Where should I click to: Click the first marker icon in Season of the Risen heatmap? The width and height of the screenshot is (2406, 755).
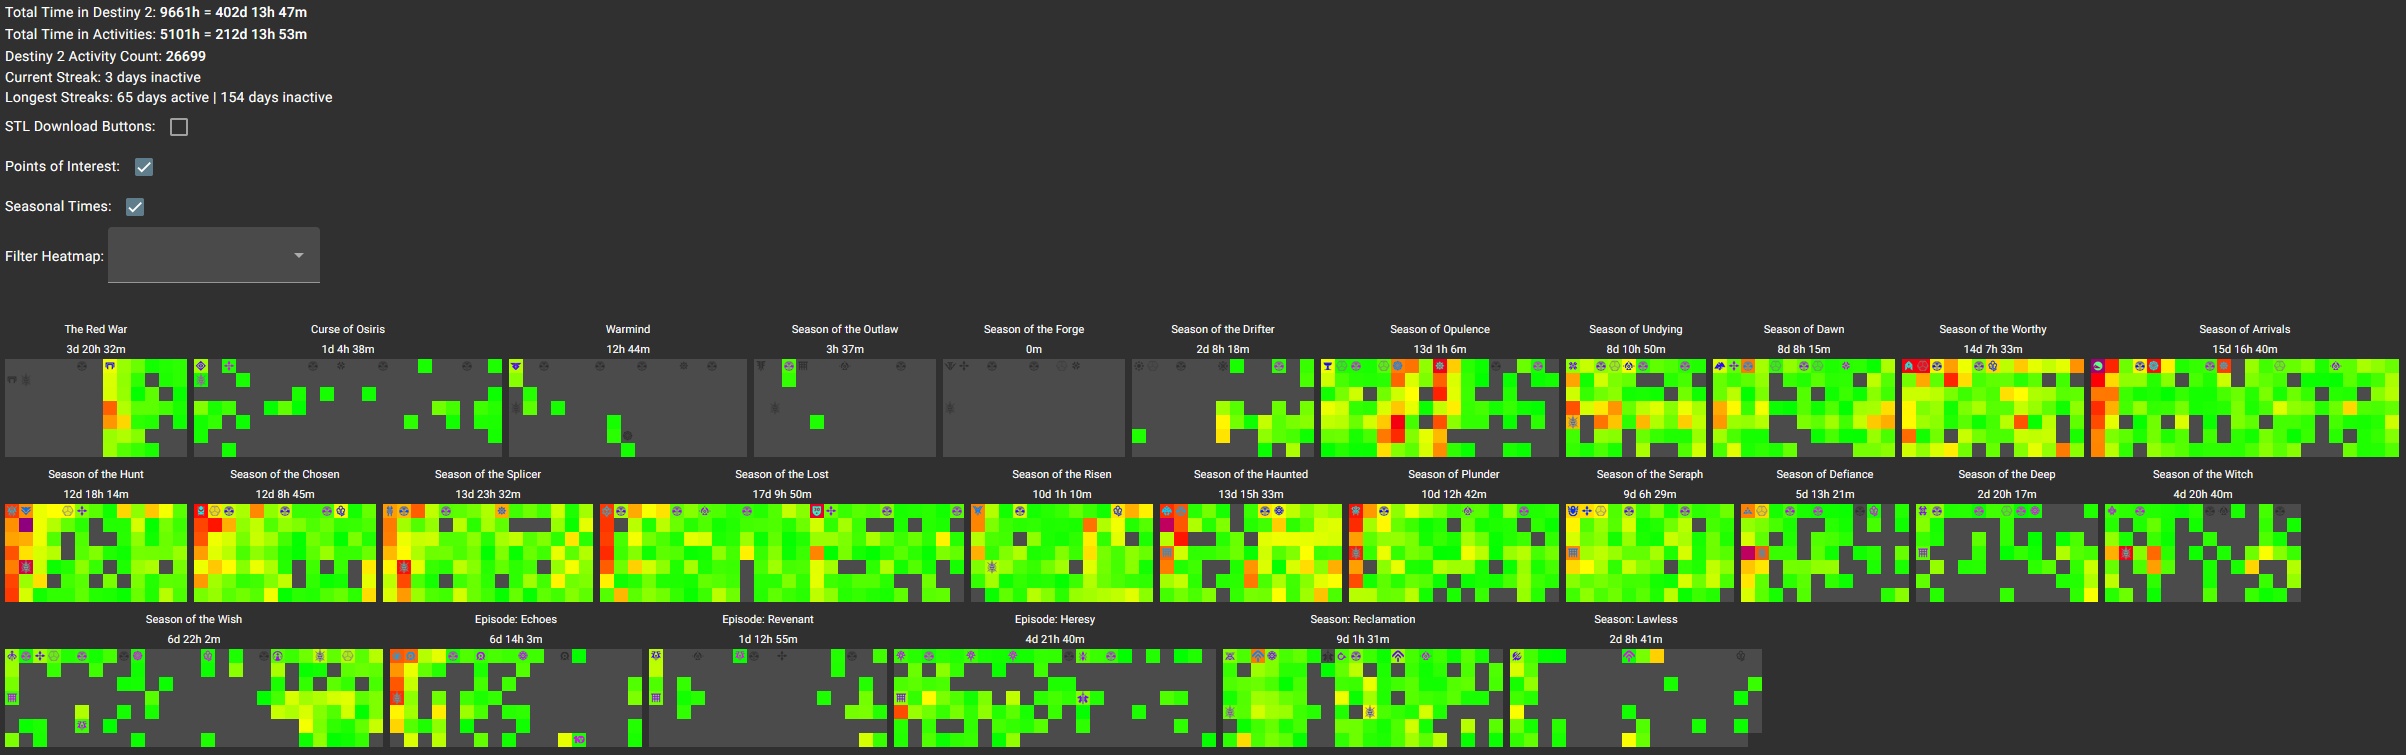[x=978, y=511]
